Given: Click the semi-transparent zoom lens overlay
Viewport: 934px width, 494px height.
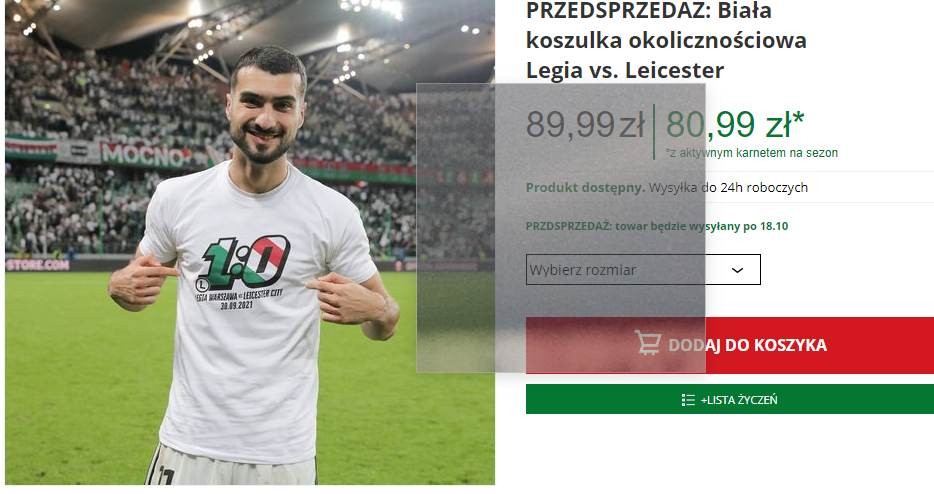Looking at the screenshot, I should click(561, 228).
